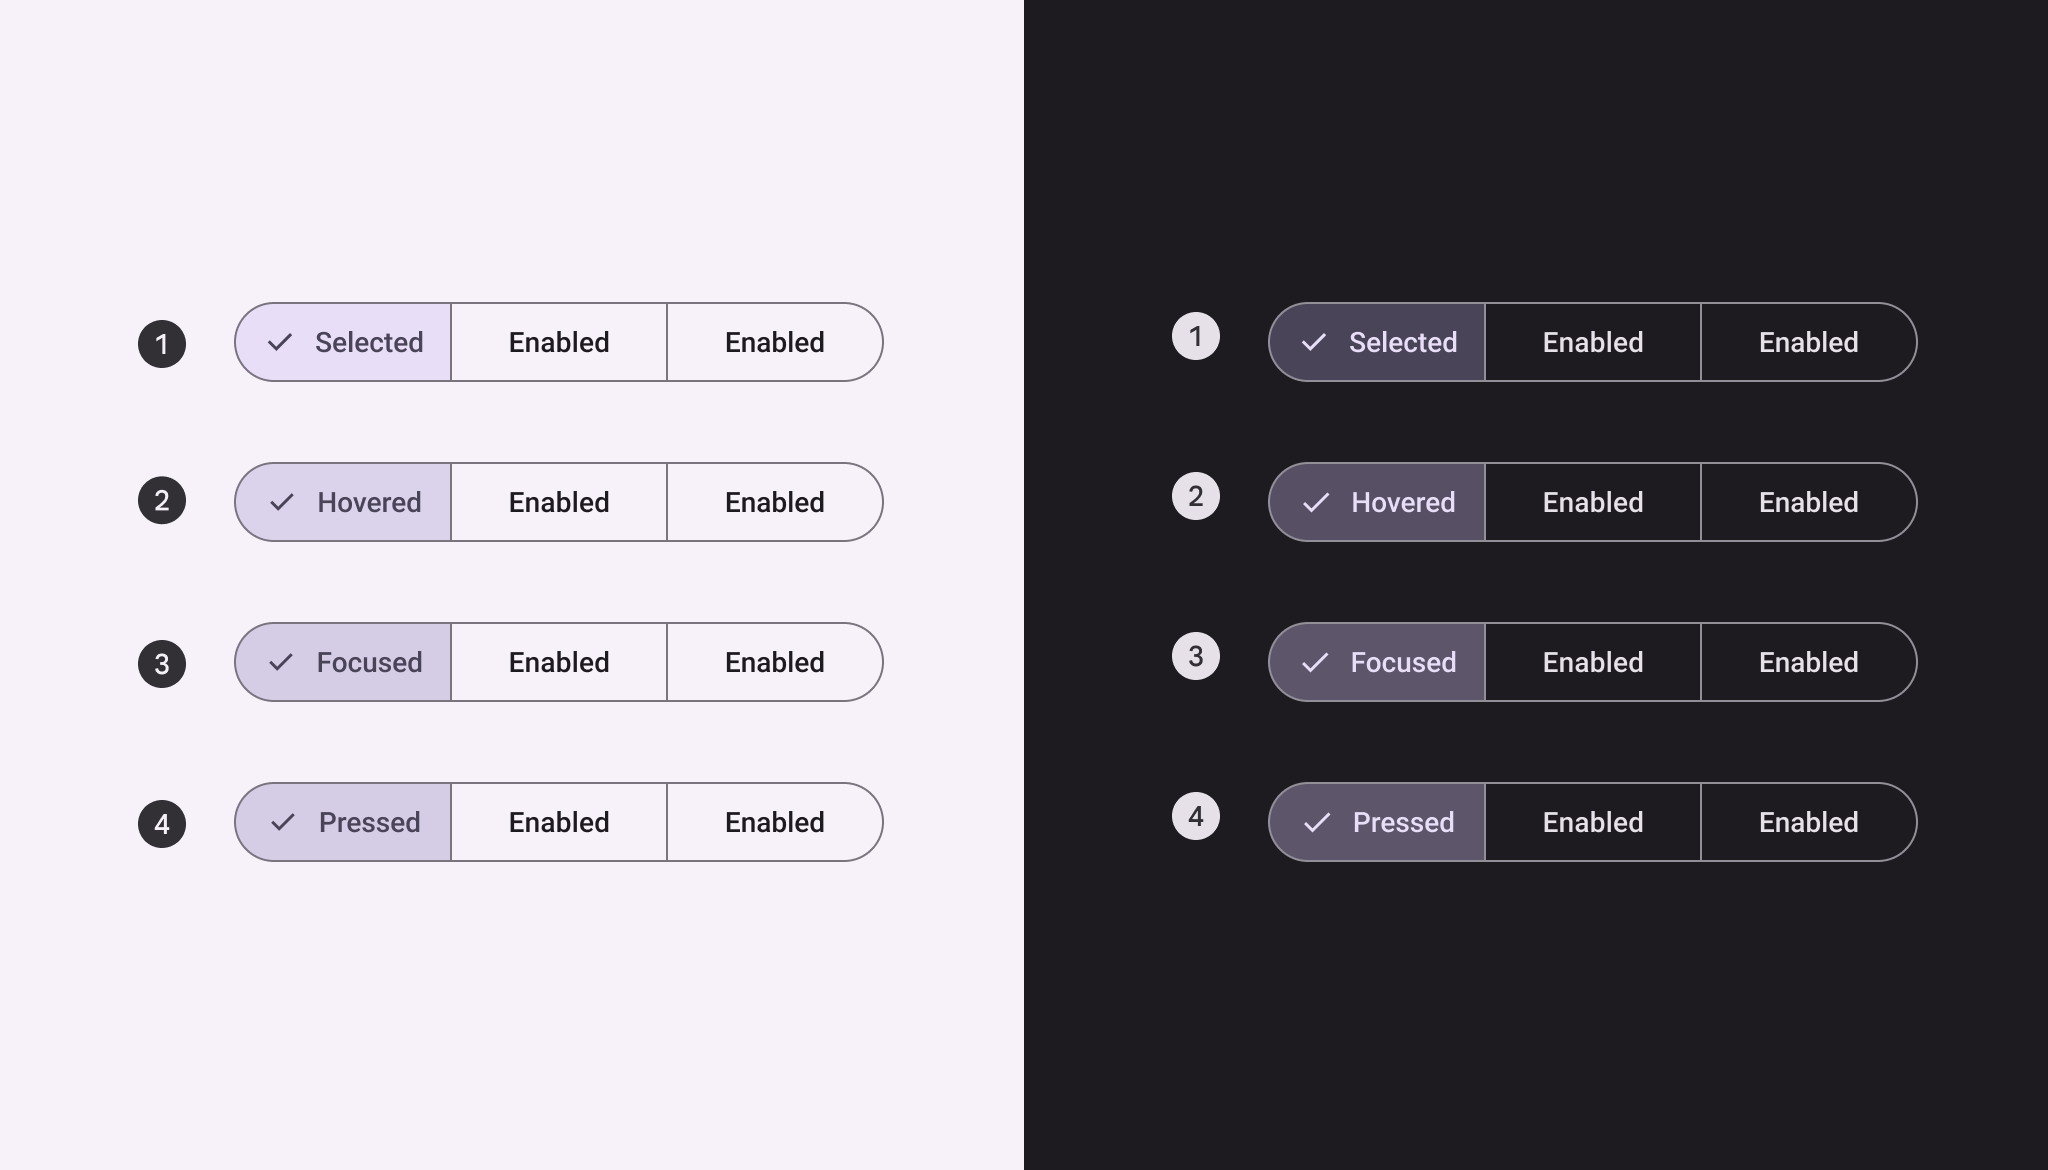Image resolution: width=2048 pixels, height=1170 pixels.
Task: Click the checkmark icon on light Selected segment
Action: click(x=280, y=342)
